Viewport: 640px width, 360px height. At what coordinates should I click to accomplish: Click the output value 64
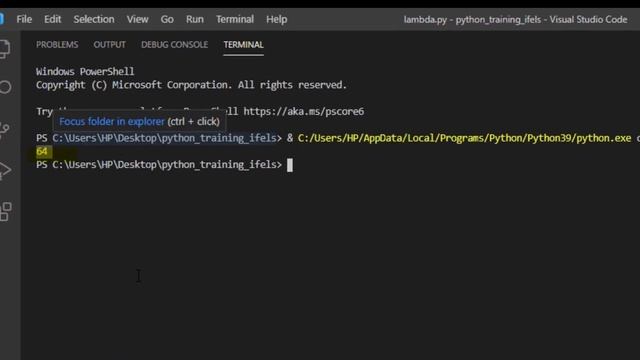(x=42, y=151)
